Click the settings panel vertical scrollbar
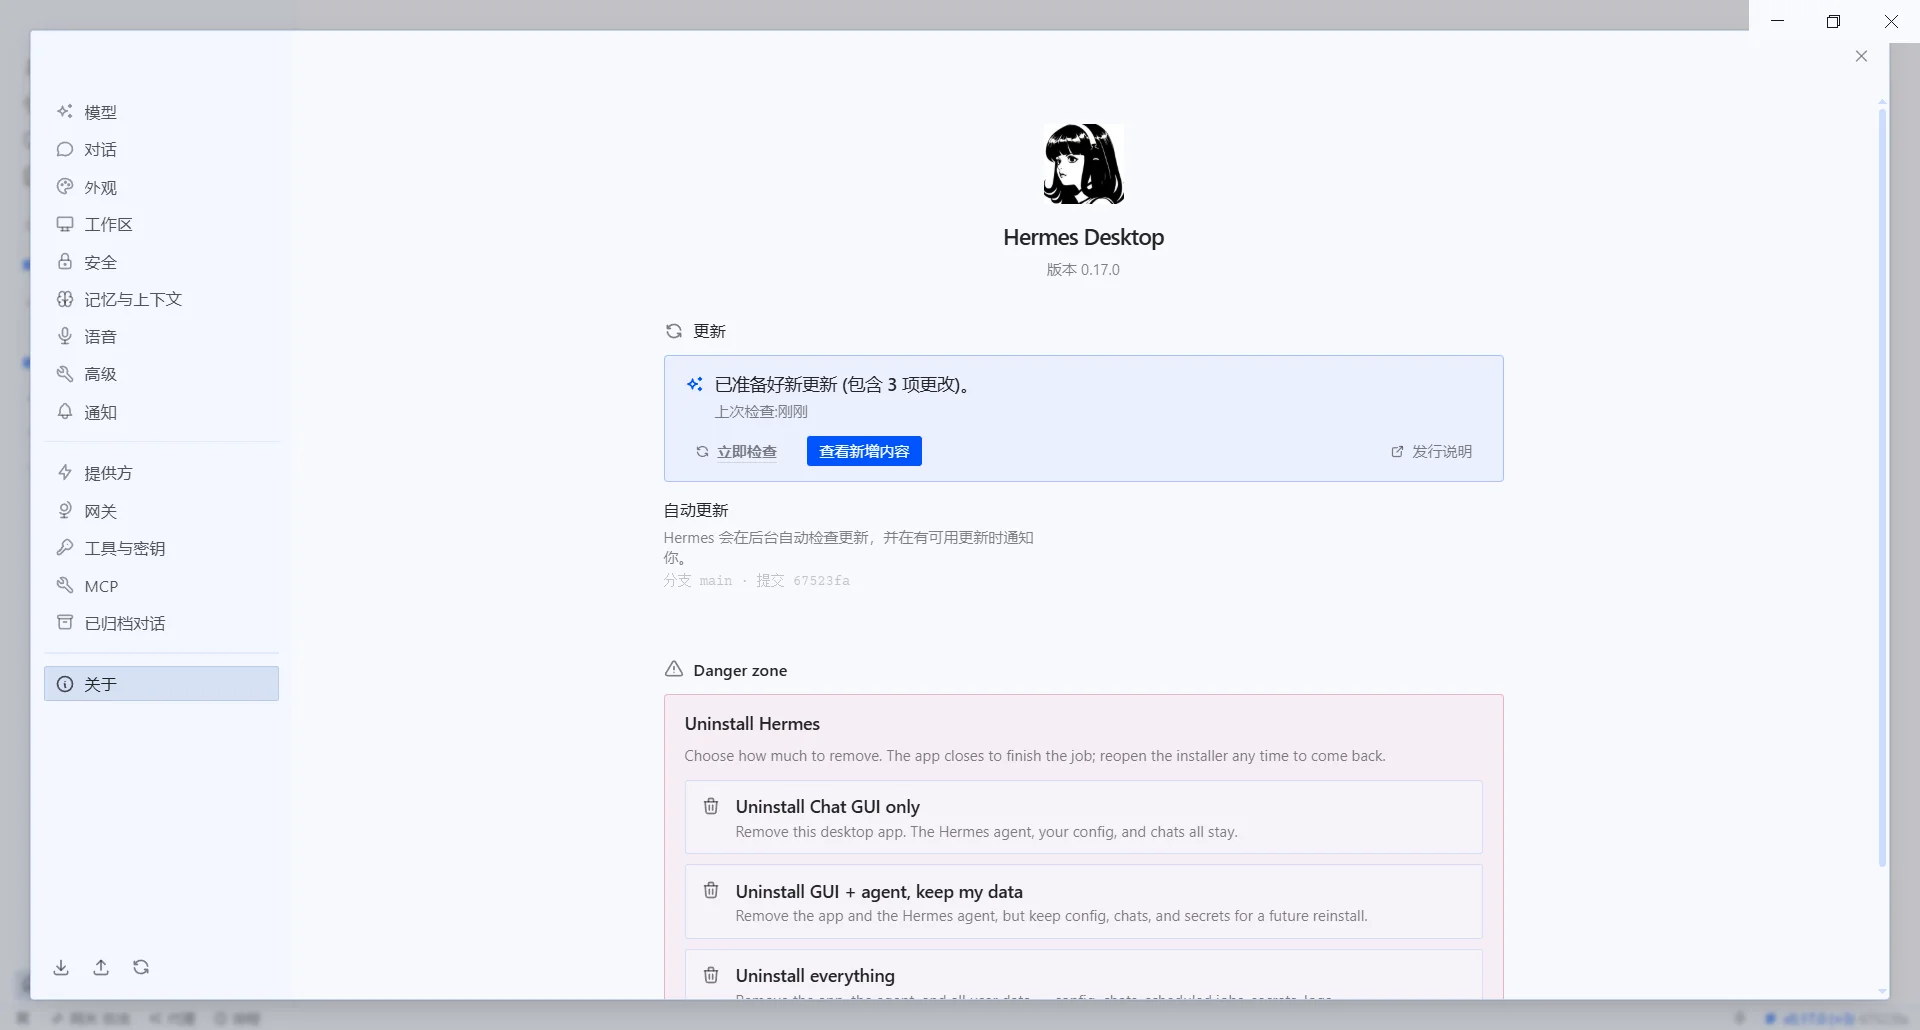The height and width of the screenshot is (1030, 1920). pyautogui.click(x=1882, y=487)
